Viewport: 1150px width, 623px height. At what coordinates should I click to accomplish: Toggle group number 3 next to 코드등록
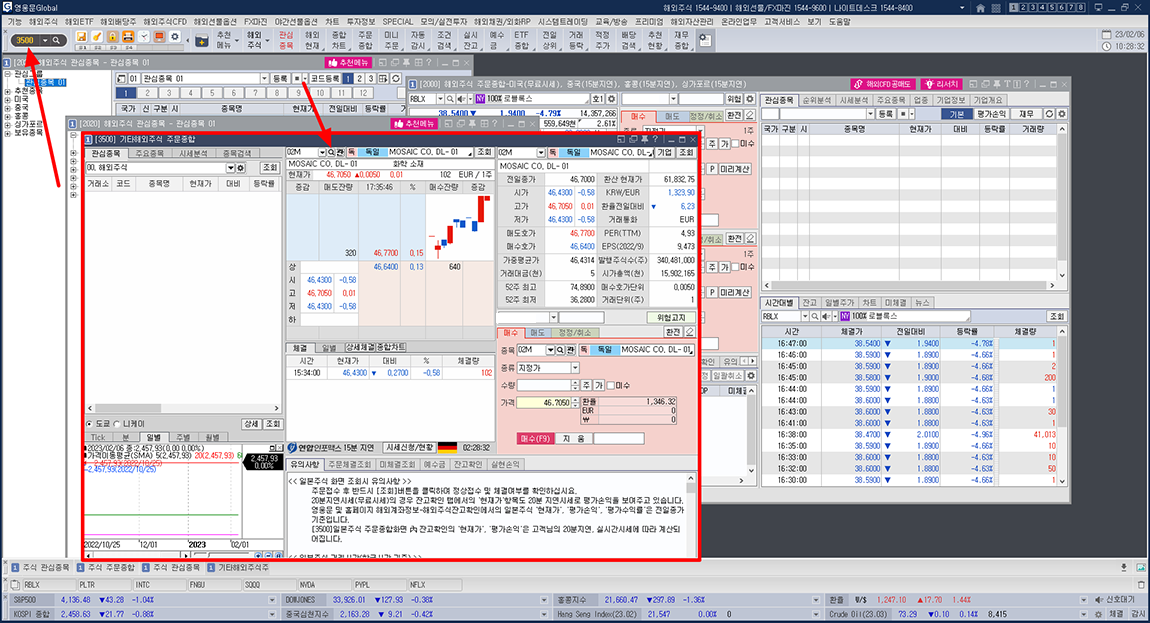point(370,79)
